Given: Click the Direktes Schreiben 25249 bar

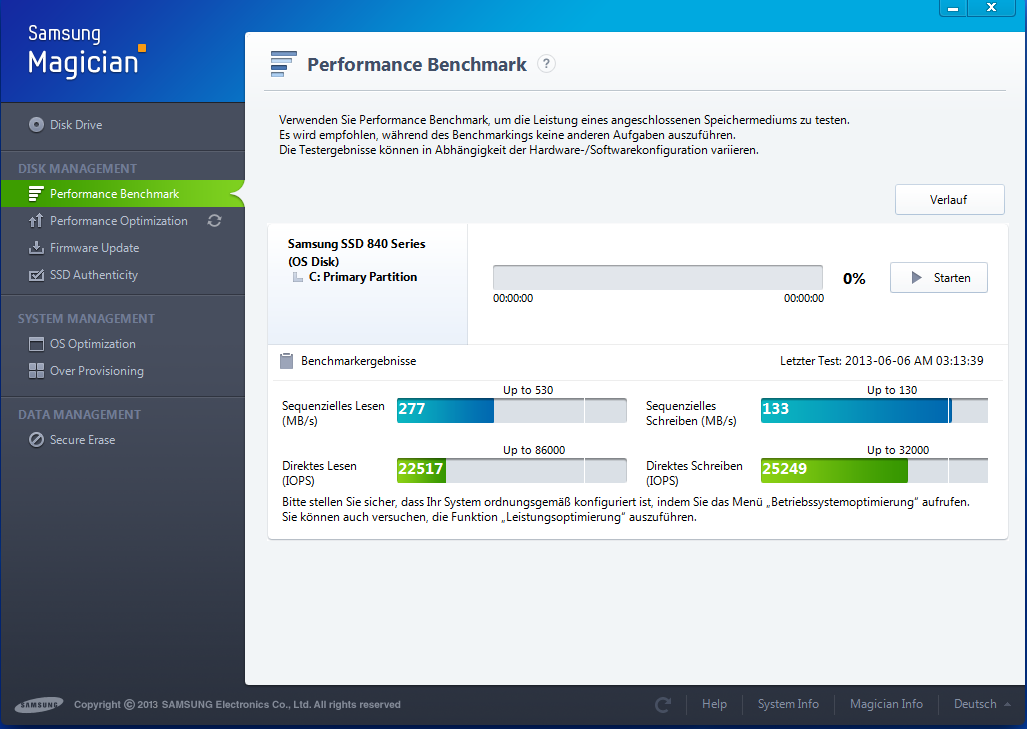Looking at the screenshot, I should click(874, 470).
